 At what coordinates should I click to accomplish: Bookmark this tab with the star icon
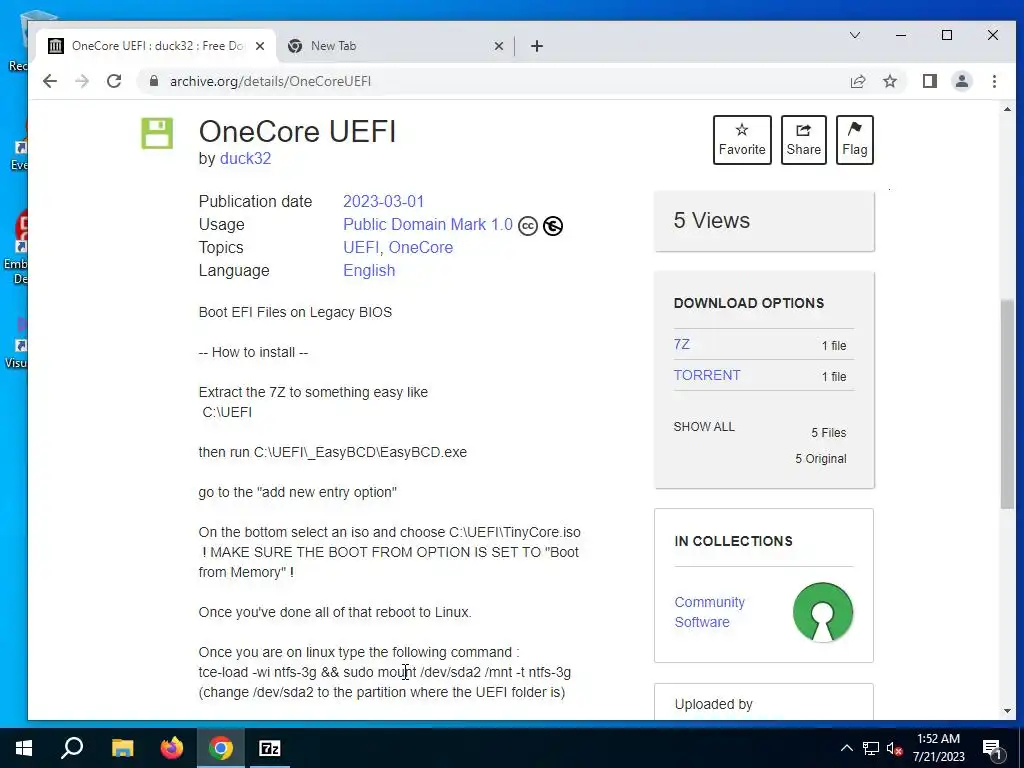tap(890, 81)
